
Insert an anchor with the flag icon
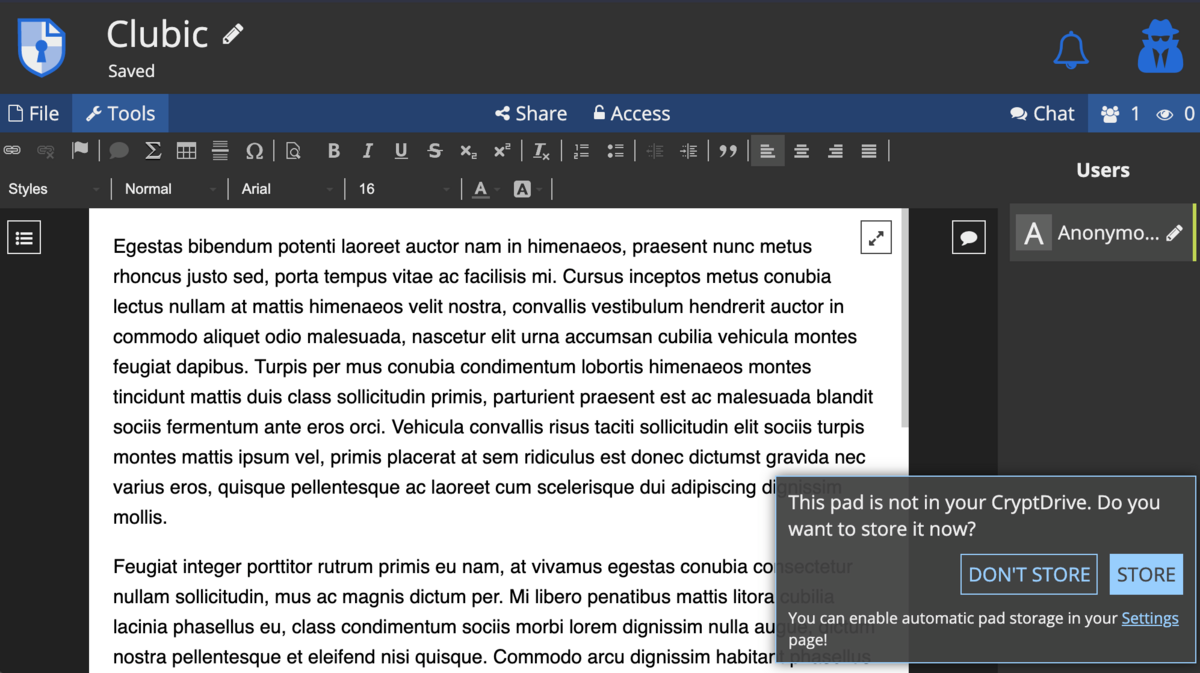tap(80, 151)
